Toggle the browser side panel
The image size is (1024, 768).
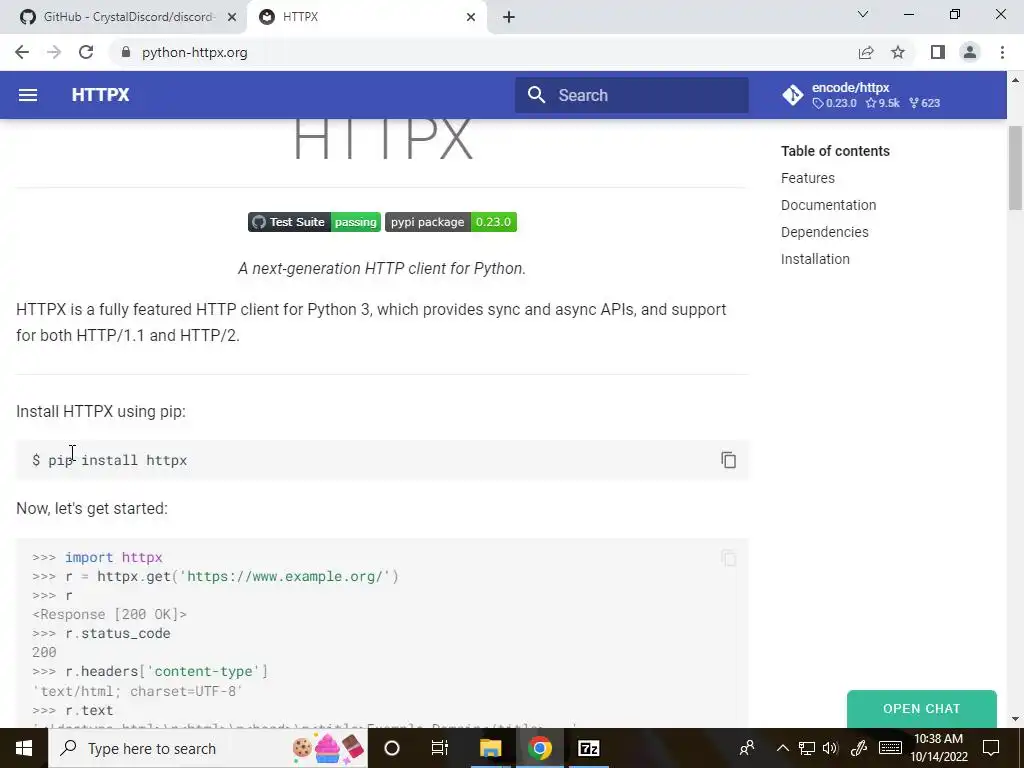point(938,52)
